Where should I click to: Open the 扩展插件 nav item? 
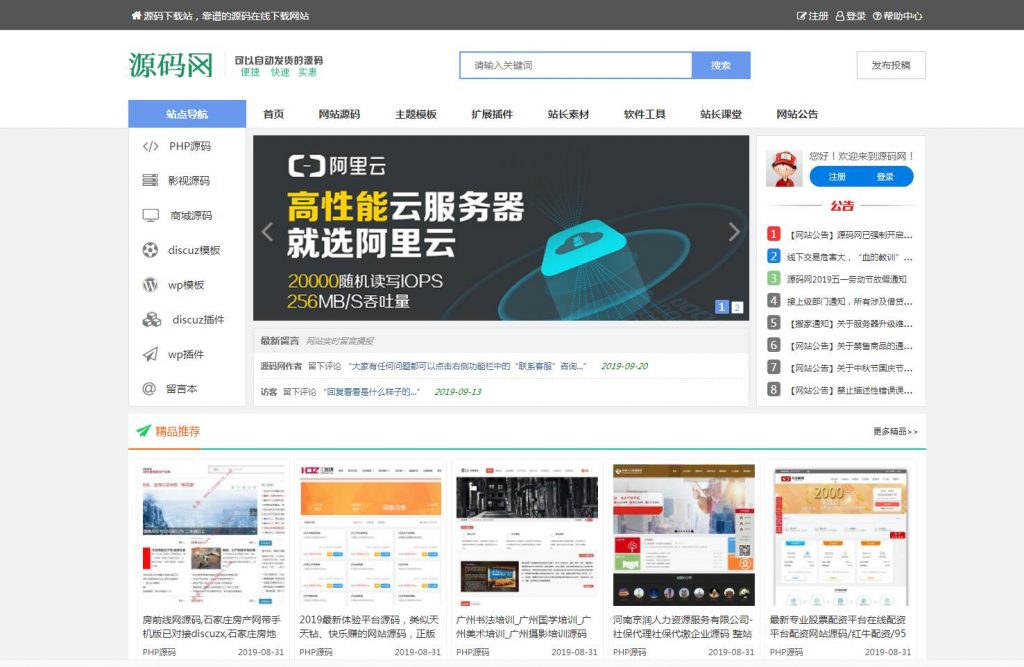point(492,114)
